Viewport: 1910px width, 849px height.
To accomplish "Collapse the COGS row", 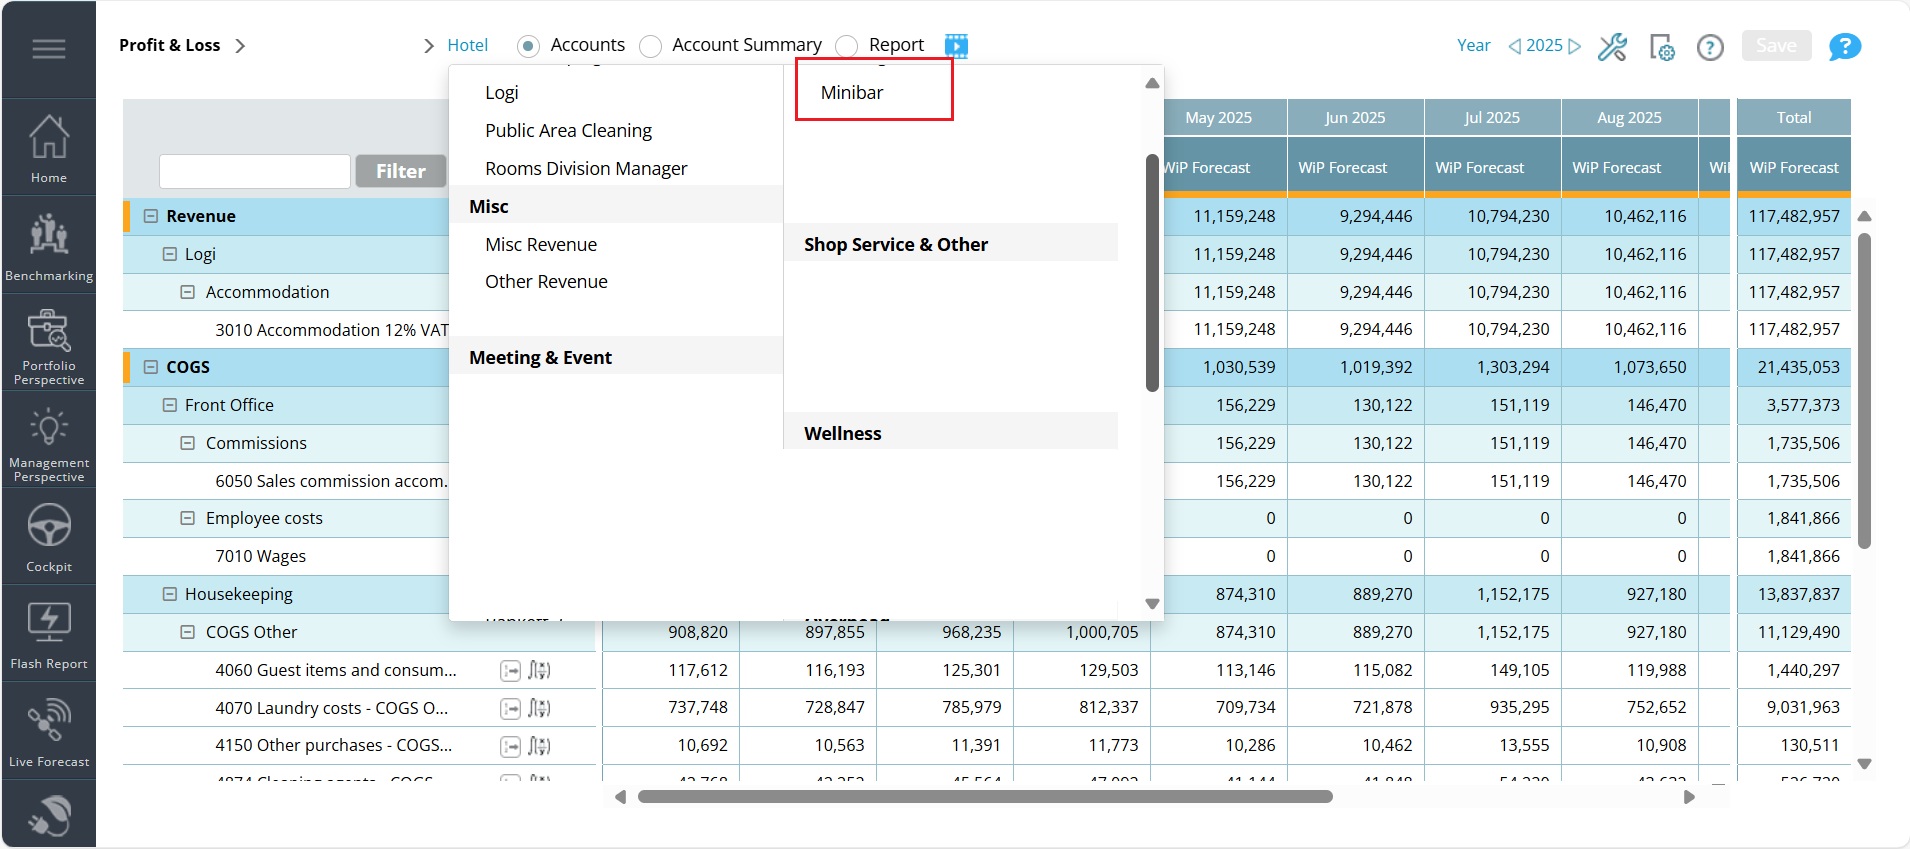I will pos(151,367).
